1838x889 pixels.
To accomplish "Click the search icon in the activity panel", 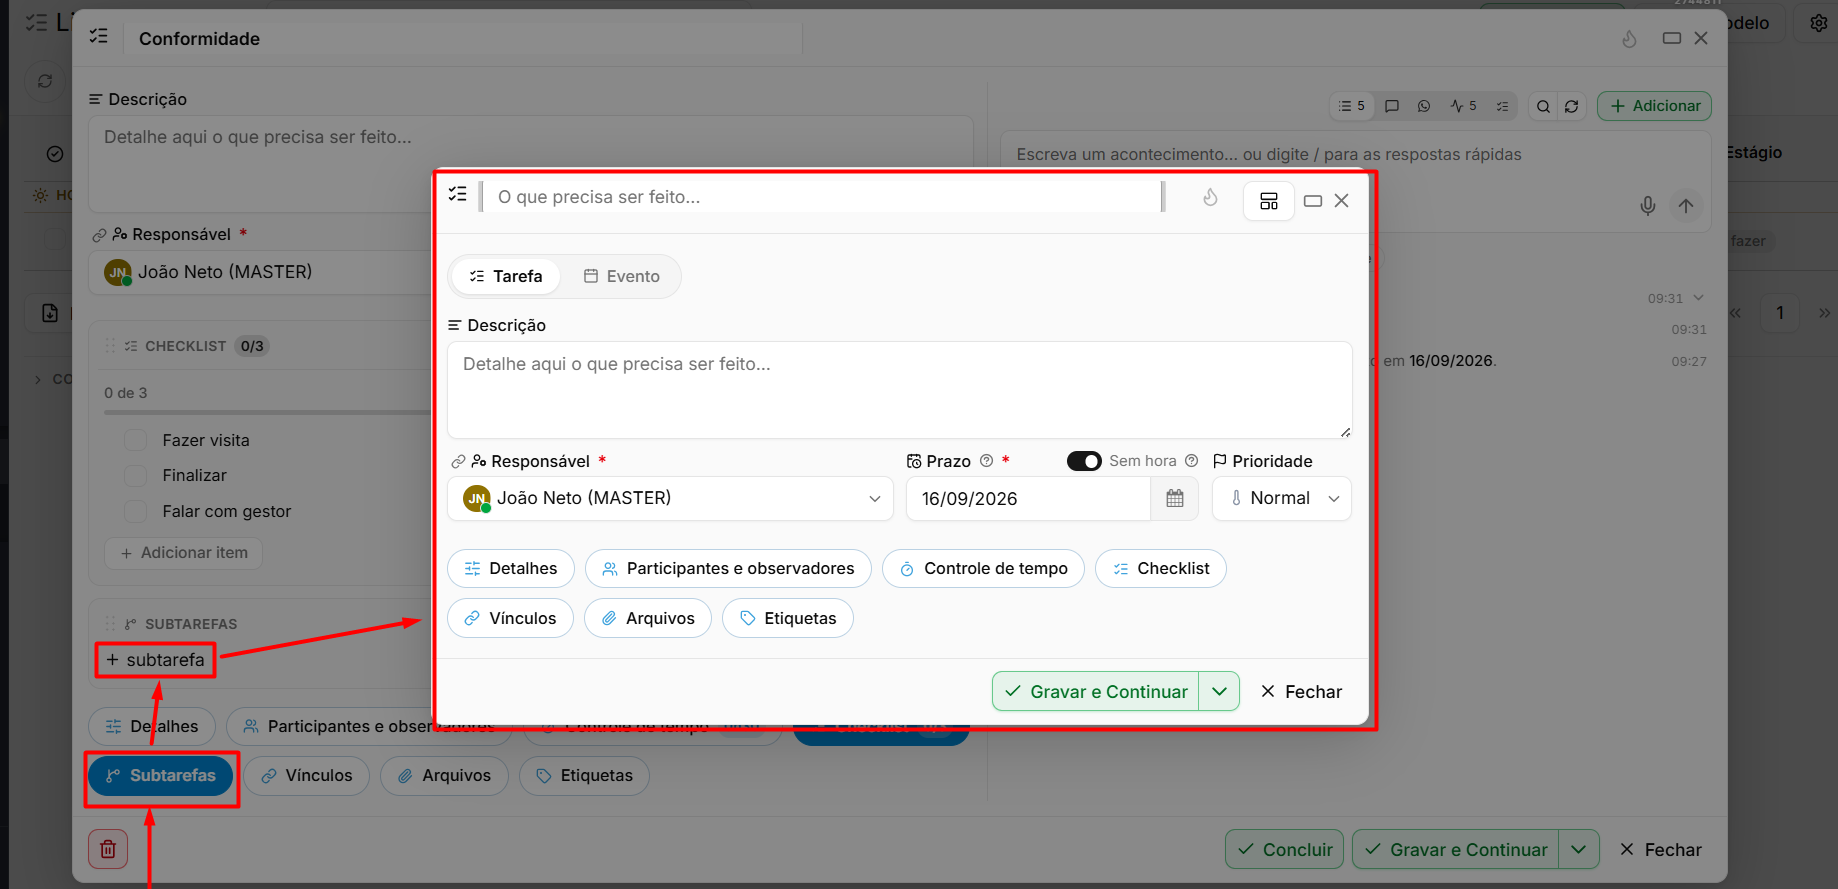I will (1543, 106).
